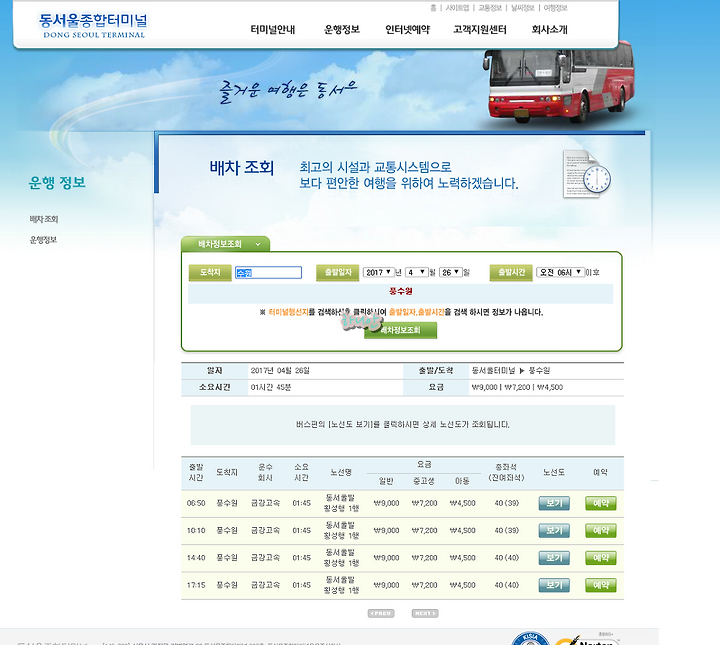The height and width of the screenshot is (645, 720).
Task: Open the 터미널안내 menu
Action: pyautogui.click(x=273, y=29)
